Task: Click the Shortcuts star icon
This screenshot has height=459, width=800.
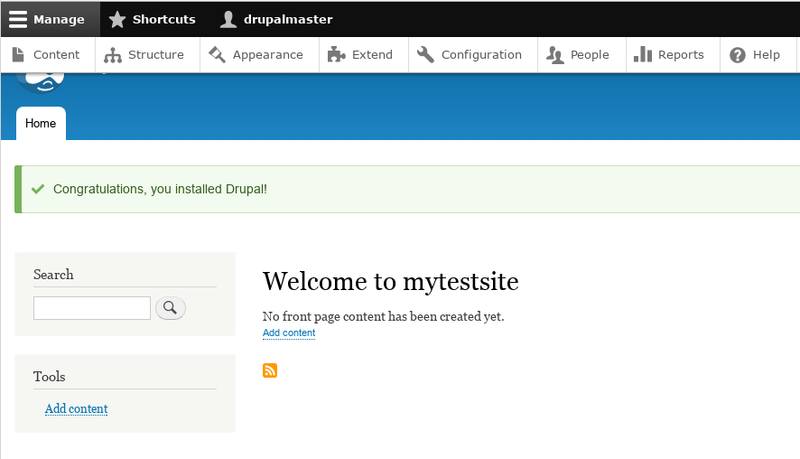Action: [x=117, y=19]
